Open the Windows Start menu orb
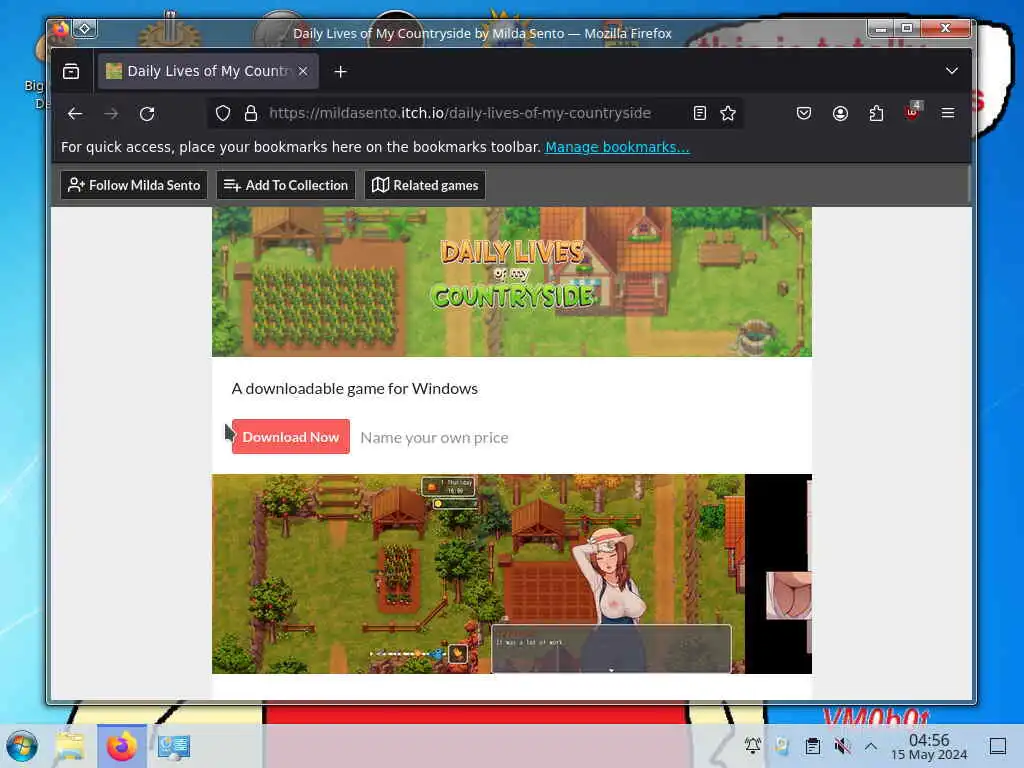1024x768 pixels. [22, 746]
